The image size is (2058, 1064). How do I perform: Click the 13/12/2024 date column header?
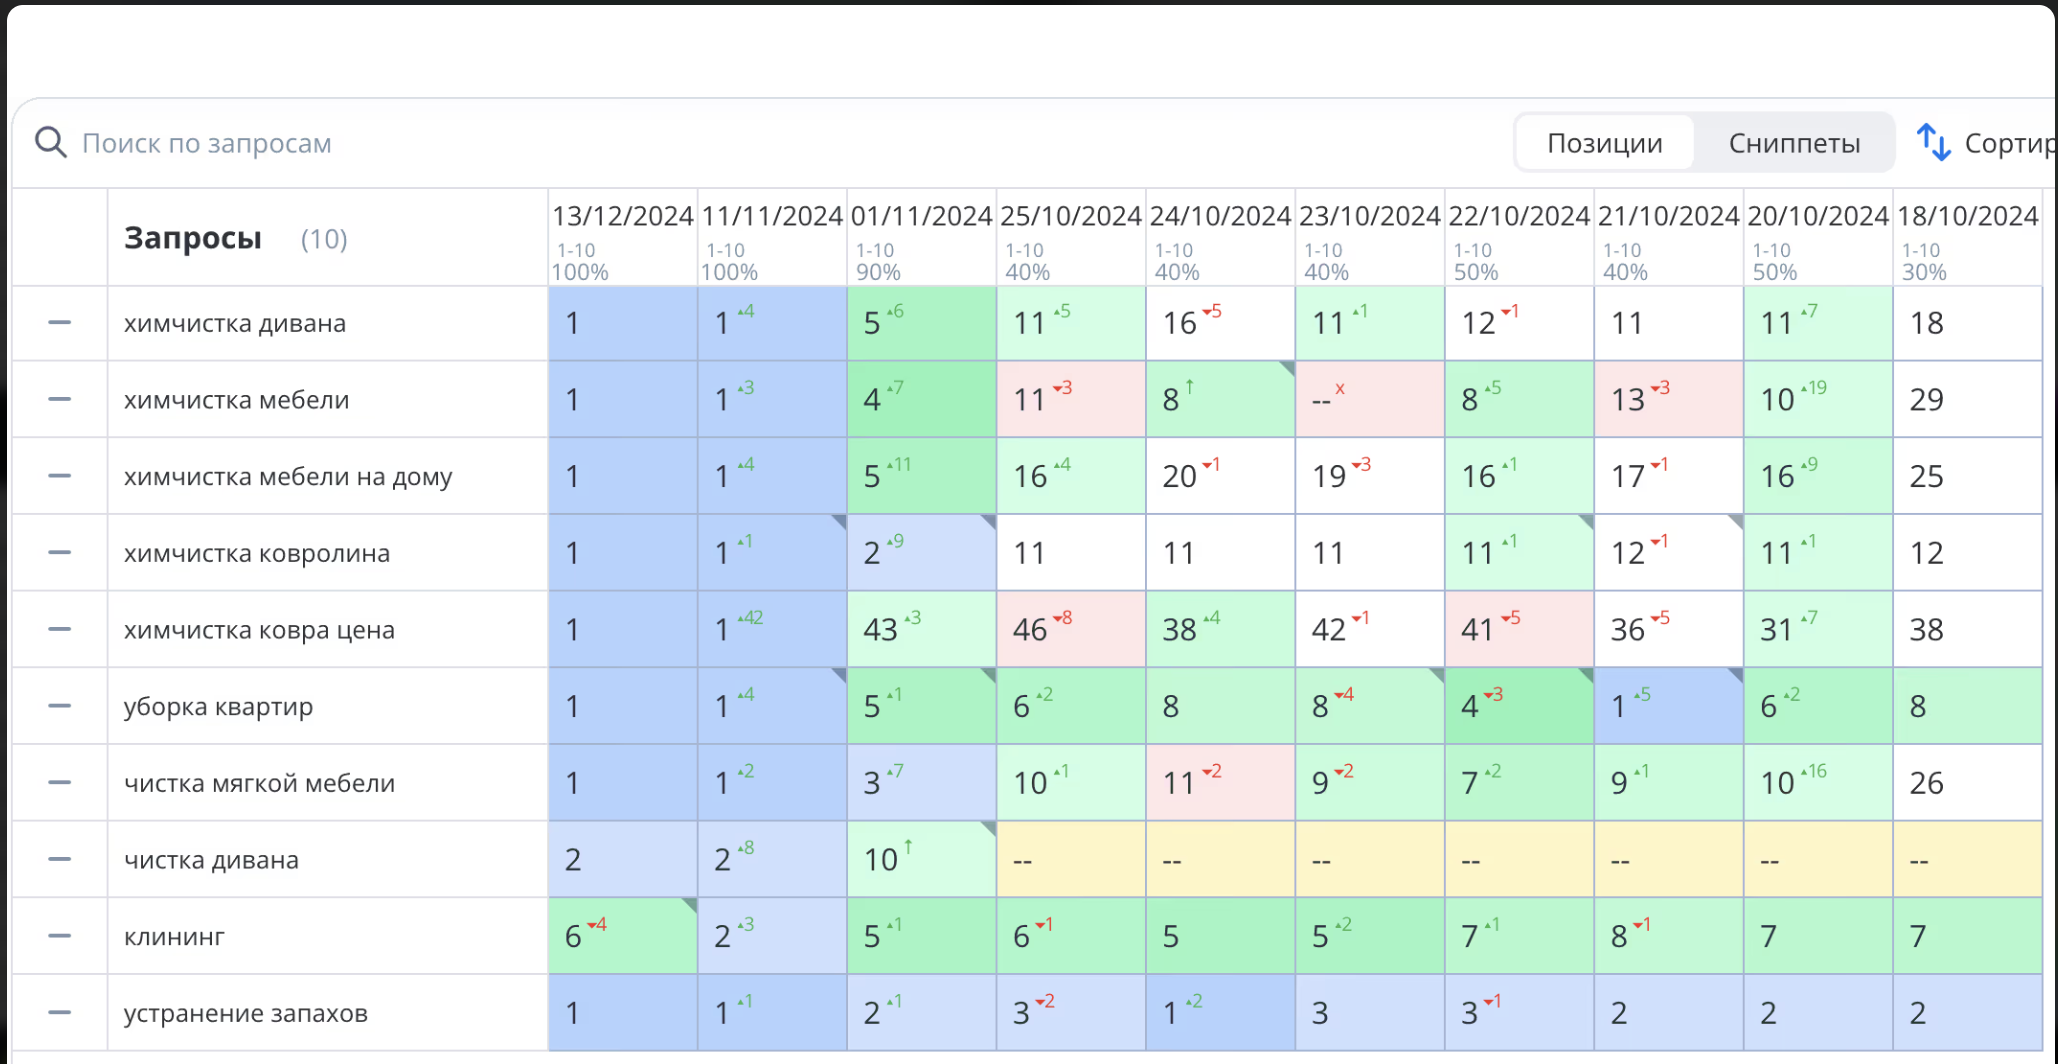point(622,216)
